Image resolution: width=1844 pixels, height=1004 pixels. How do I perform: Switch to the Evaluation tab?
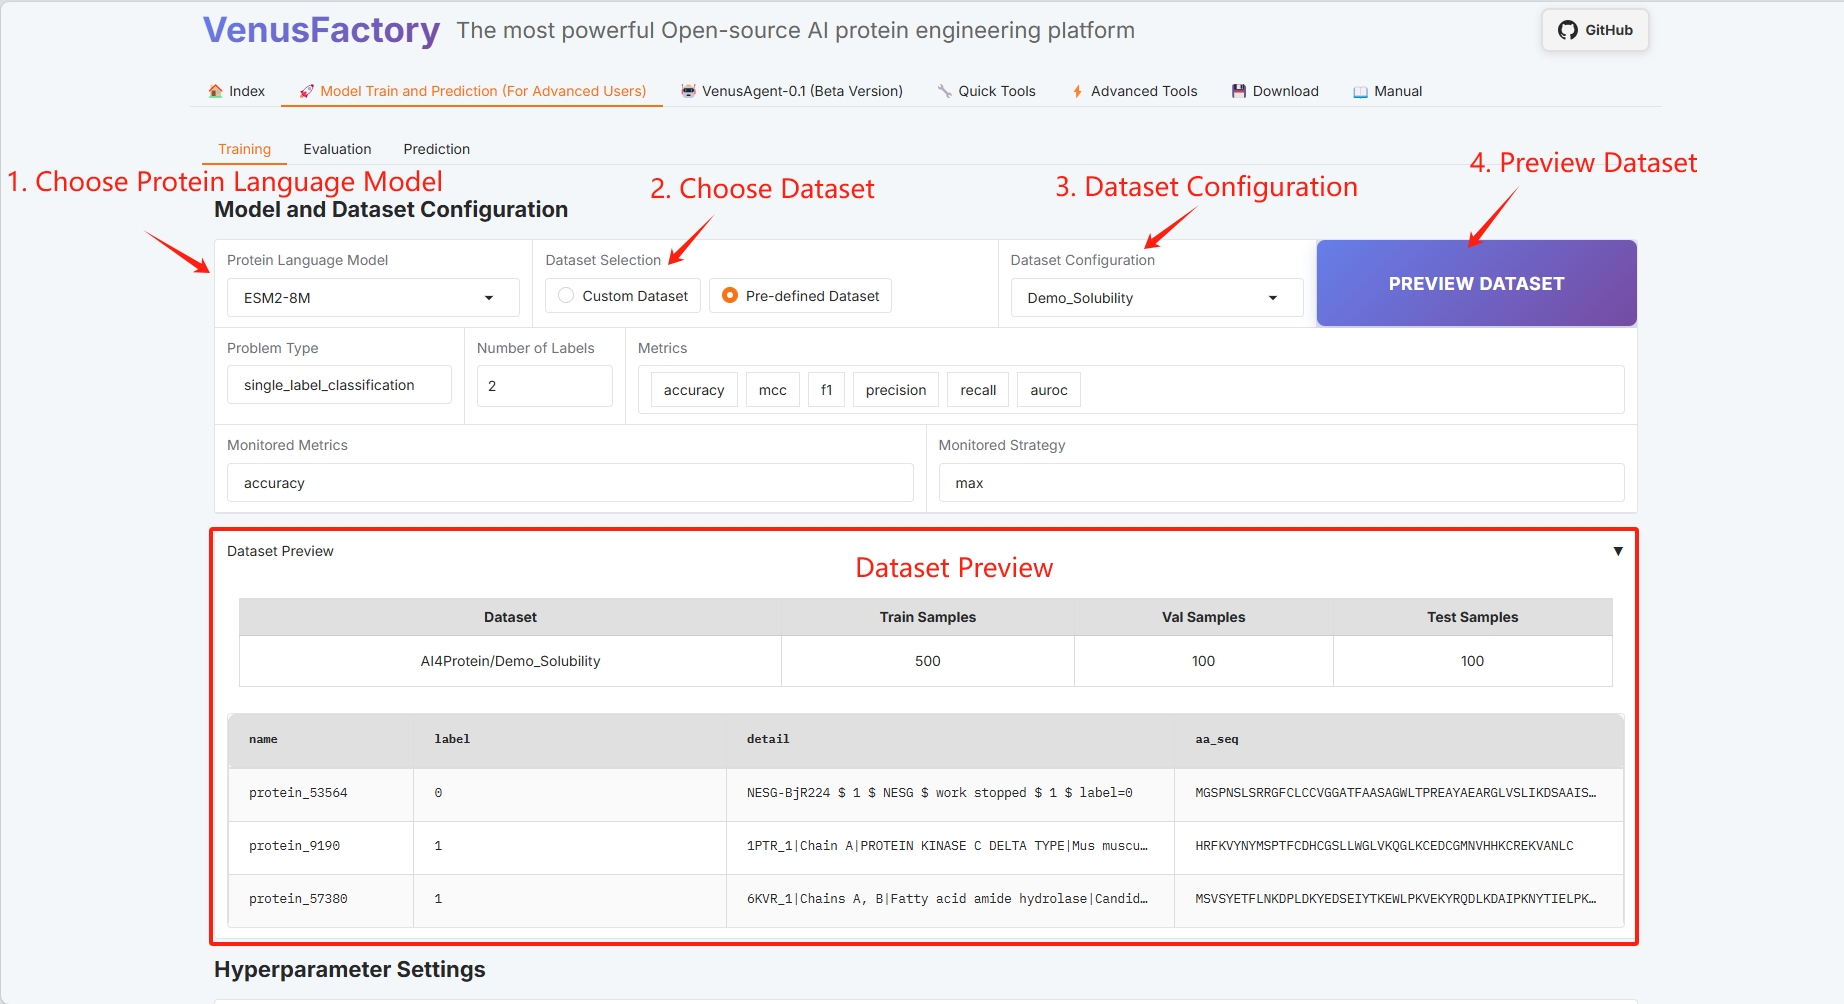[x=337, y=149]
